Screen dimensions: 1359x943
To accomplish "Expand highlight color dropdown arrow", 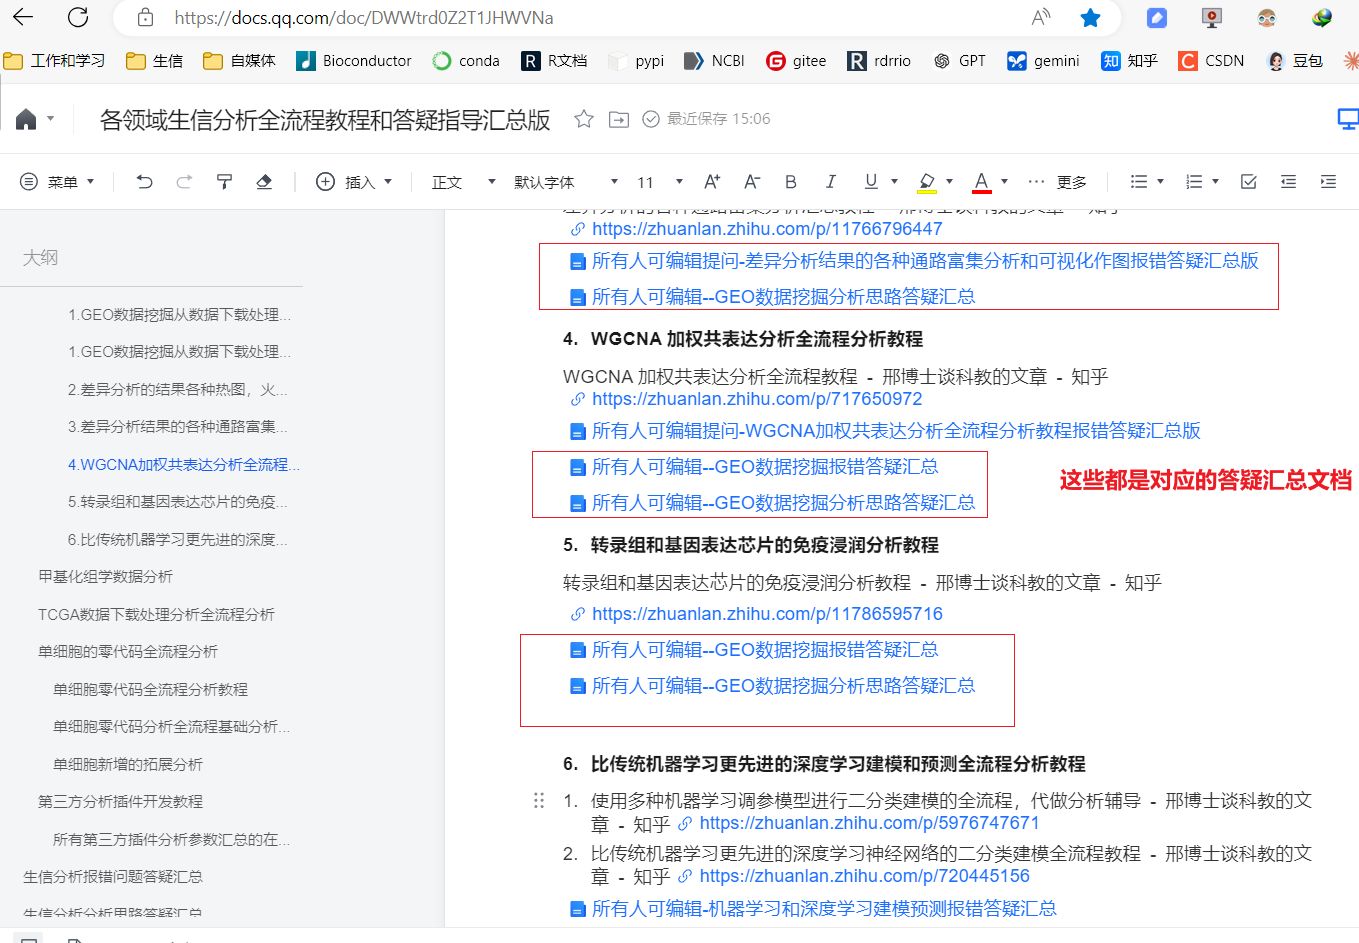I will pyautogui.click(x=950, y=181).
